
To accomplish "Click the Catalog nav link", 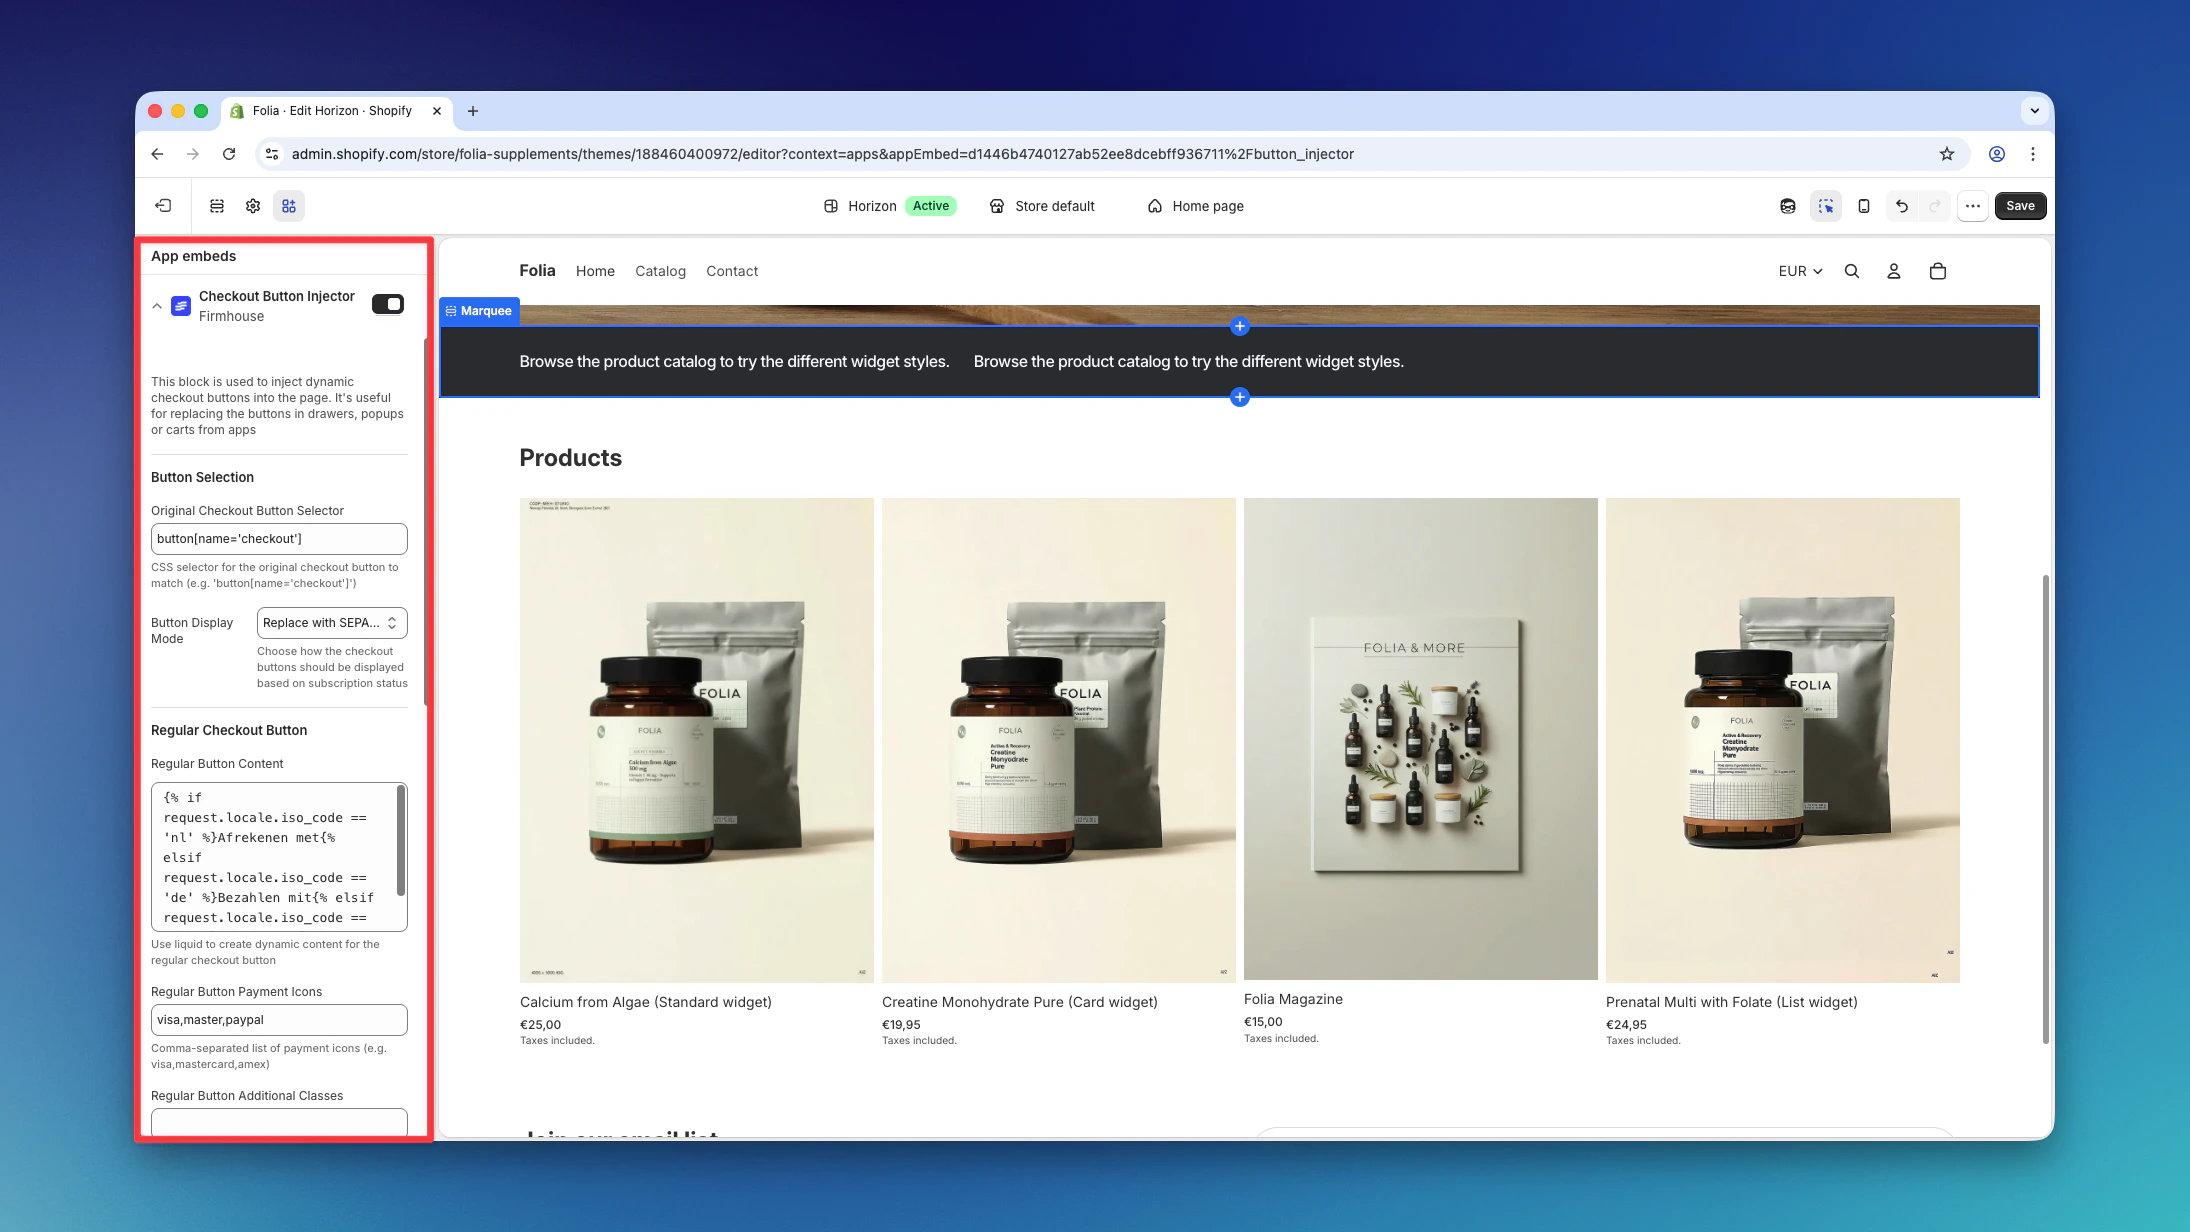I will 660,271.
